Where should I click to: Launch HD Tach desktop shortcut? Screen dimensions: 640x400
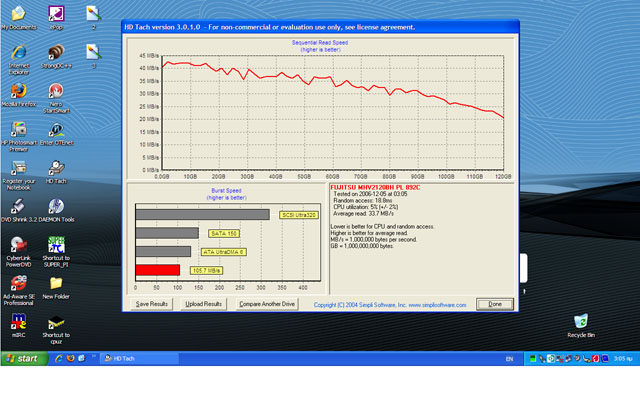[x=56, y=172]
